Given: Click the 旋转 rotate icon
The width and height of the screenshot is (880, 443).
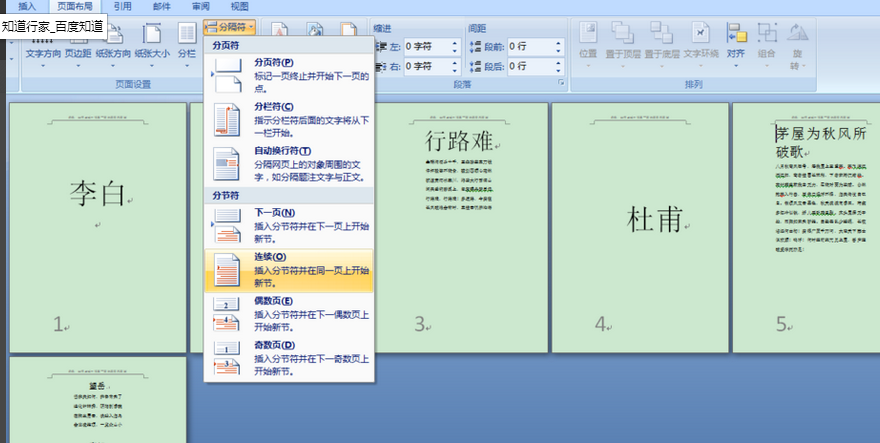Looking at the screenshot, I should click(x=797, y=33).
